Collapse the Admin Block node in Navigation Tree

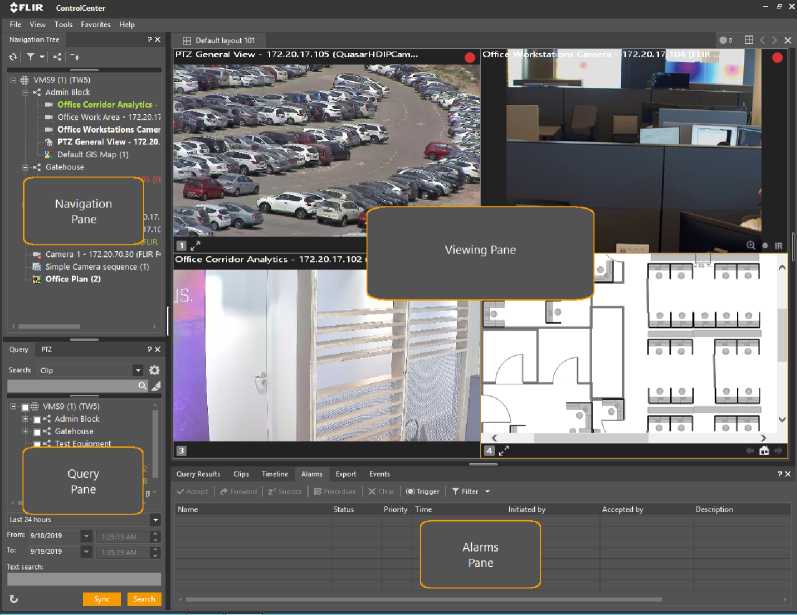coord(24,92)
